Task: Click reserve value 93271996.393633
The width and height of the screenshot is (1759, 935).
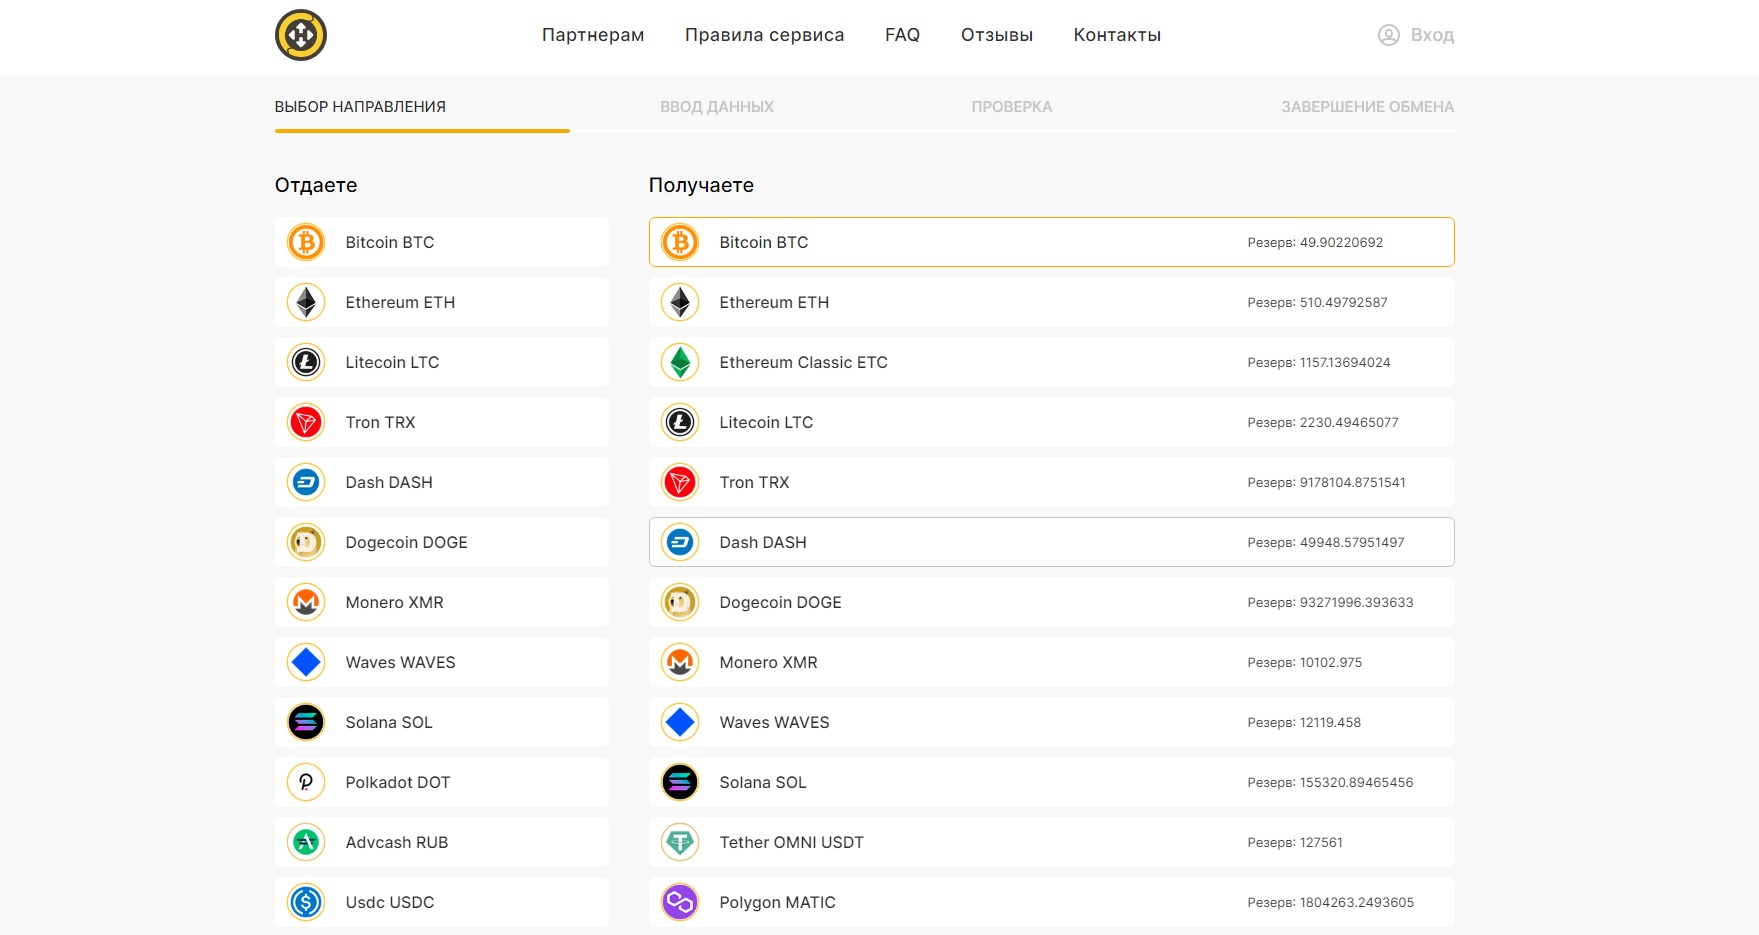Action: (1356, 602)
